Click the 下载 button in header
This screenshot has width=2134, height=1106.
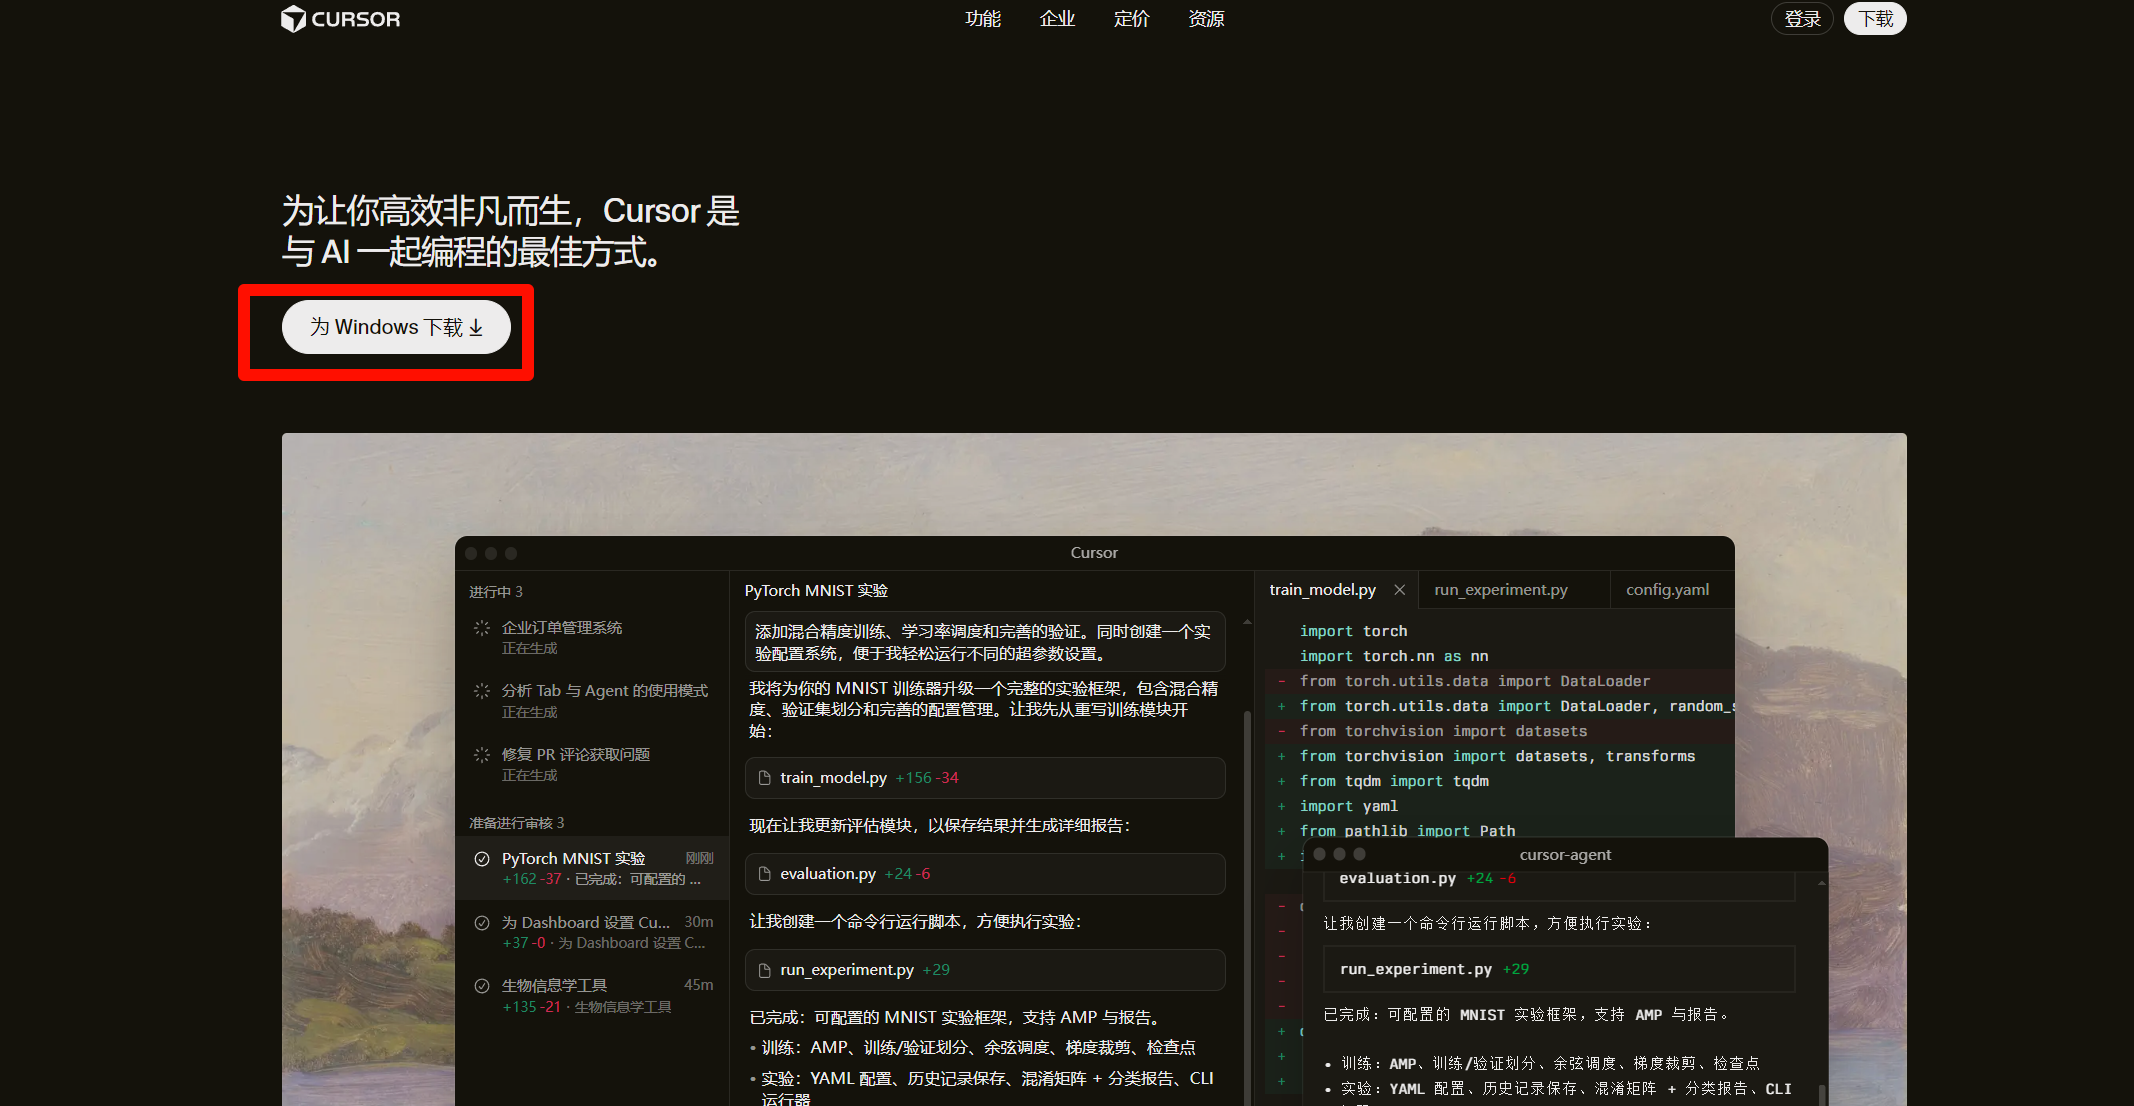coord(1875,19)
